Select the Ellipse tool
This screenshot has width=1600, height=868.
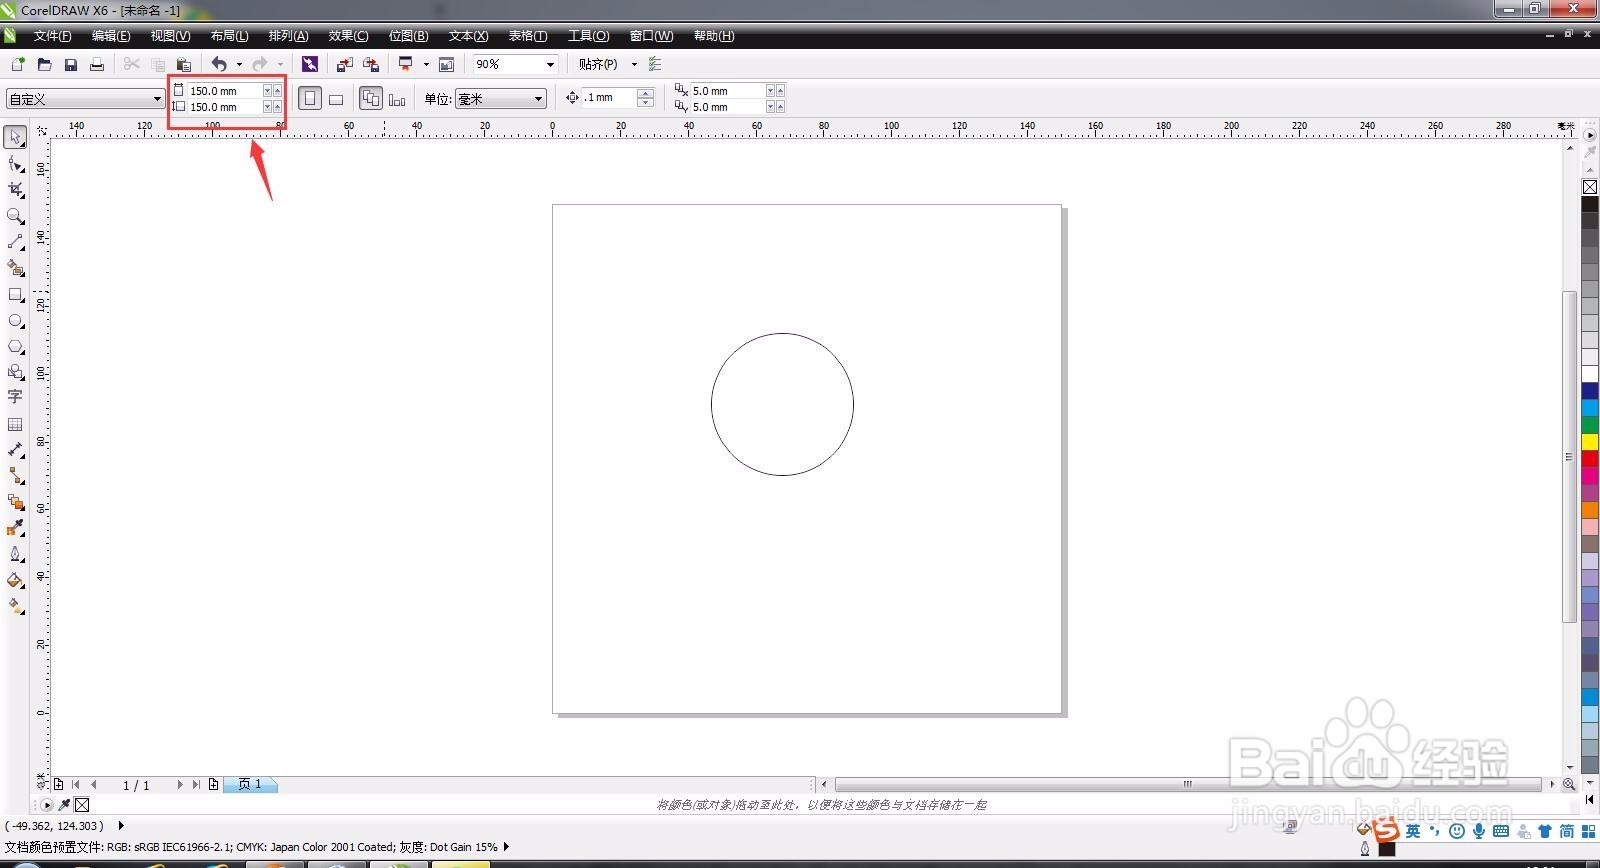pos(16,320)
